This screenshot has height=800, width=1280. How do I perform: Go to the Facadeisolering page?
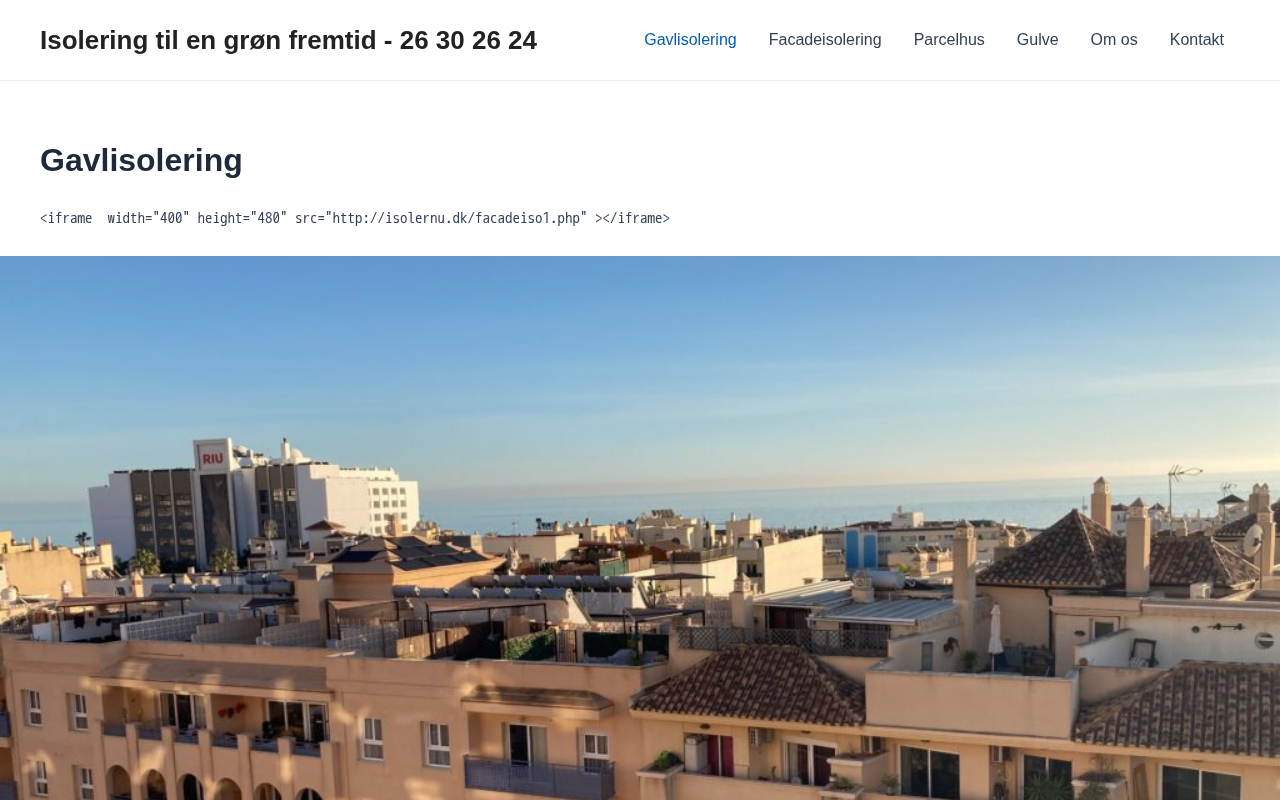coord(825,40)
